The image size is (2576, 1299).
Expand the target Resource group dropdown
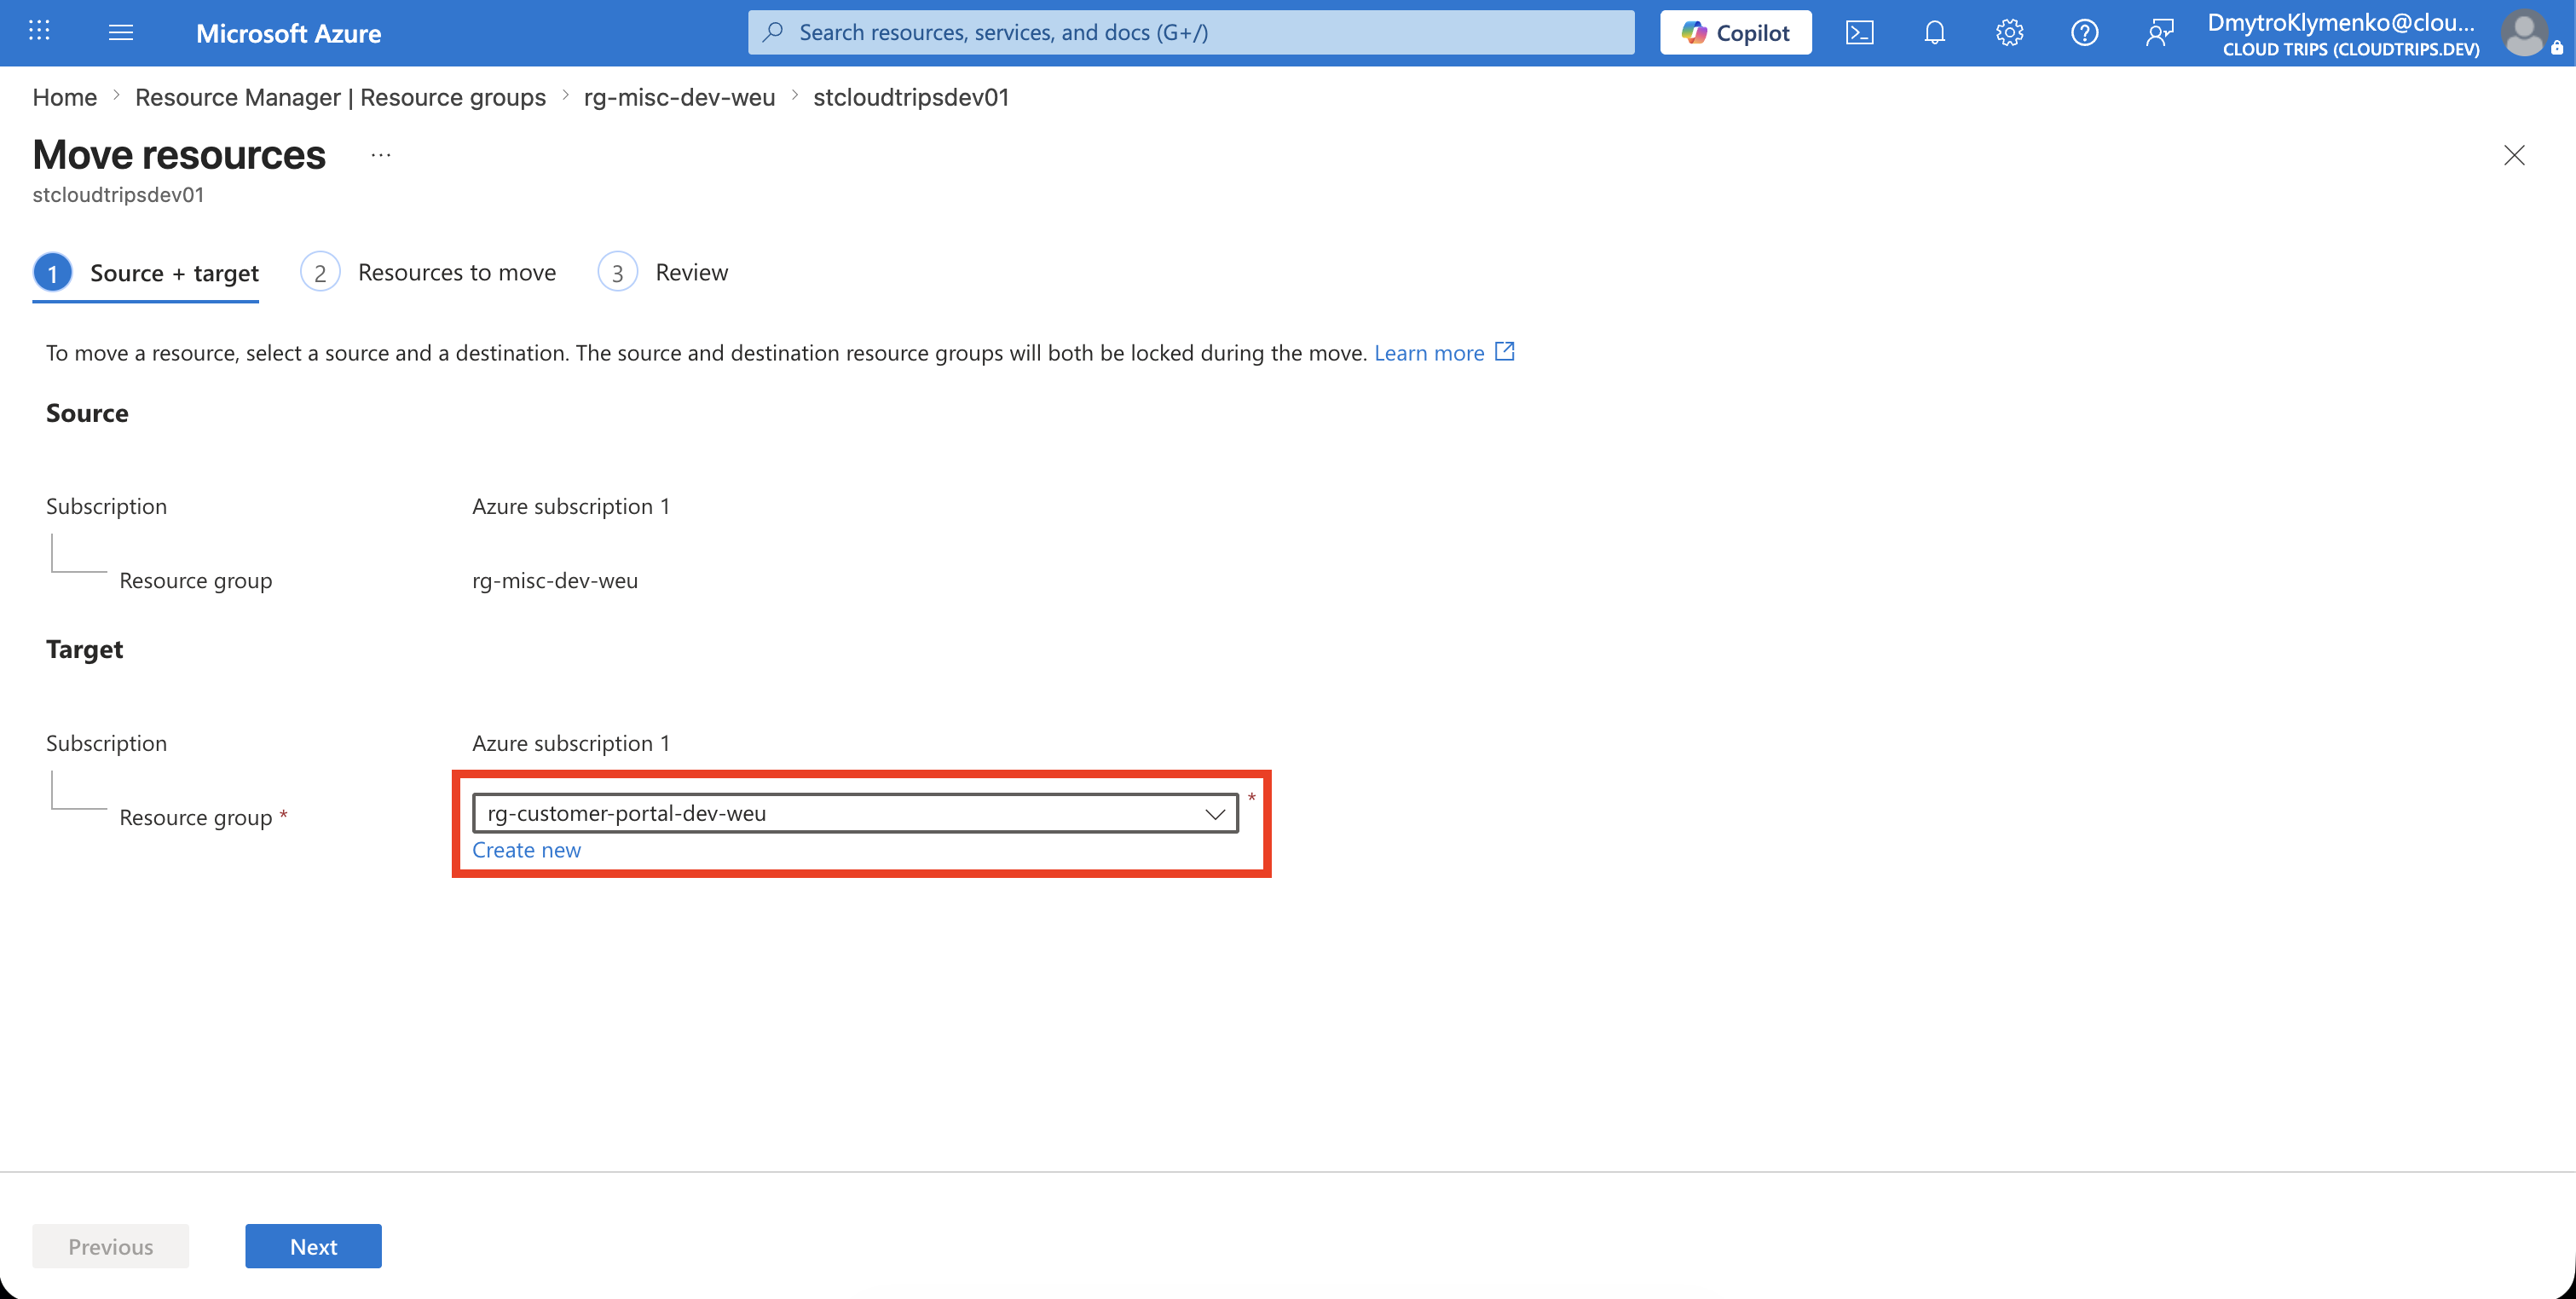[x=855, y=813]
